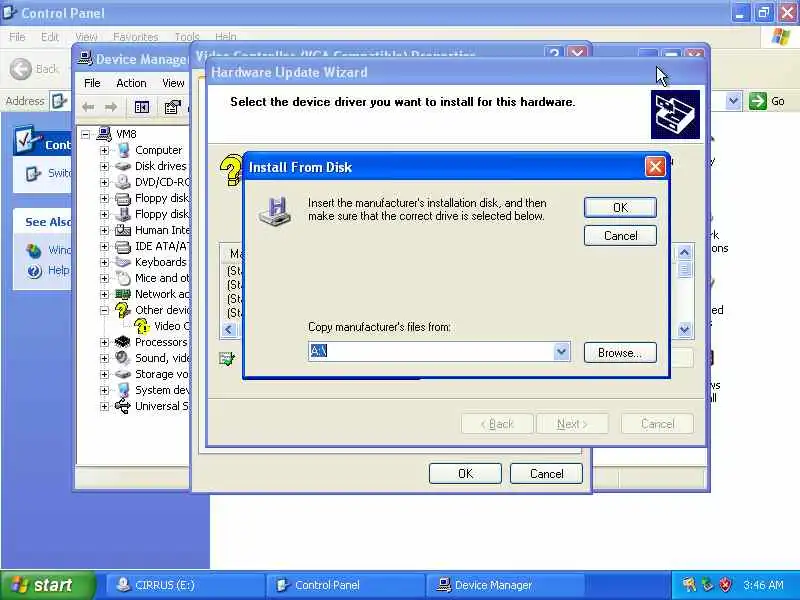The height and width of the screenshot is (600, 800).
Task: Open File menu in Control Panel
Action: (17, 37)
